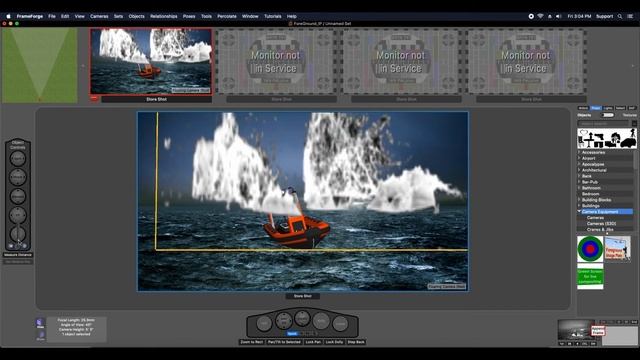Open the Apple menu

[8, 16]
